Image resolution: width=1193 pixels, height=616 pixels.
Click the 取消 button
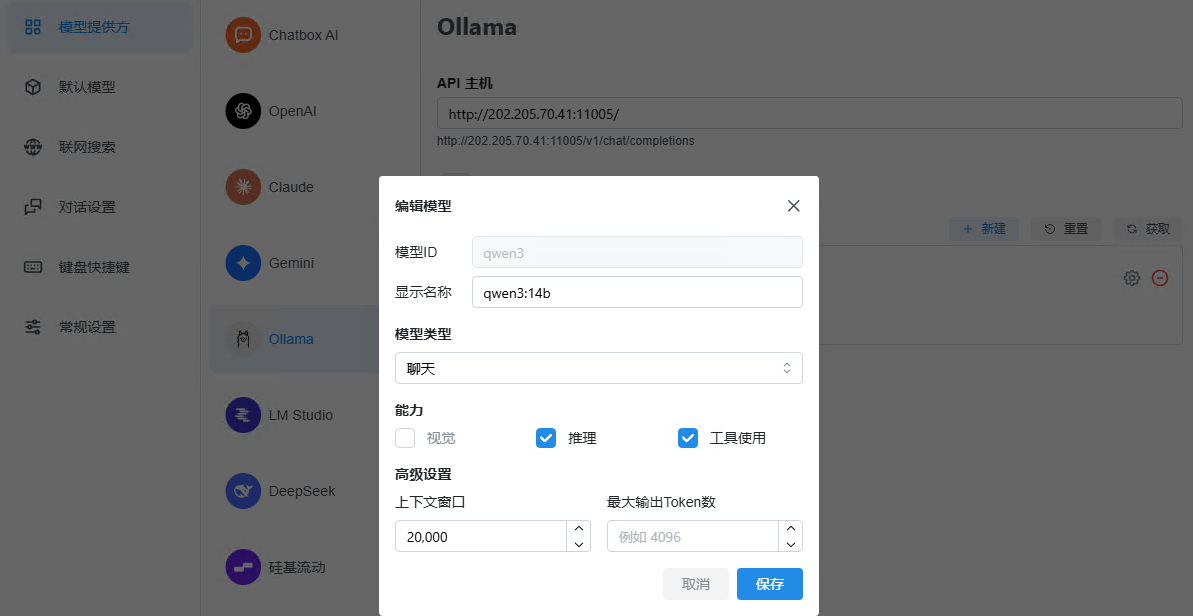(x=696, y=584)
